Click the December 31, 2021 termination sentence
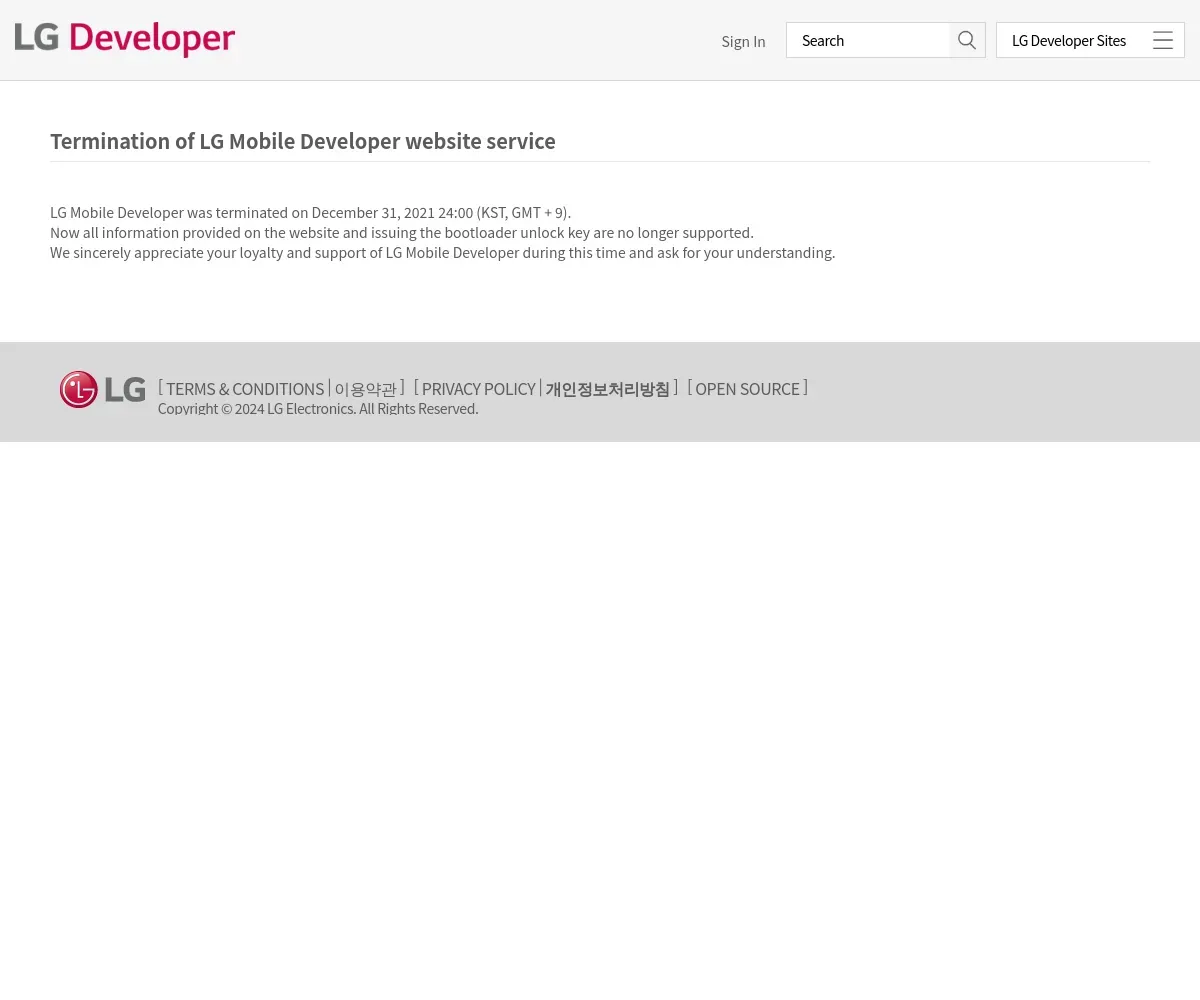The width and height of the screenshot is (1200, 1000). pyautogui.click(x=311, y=213)
